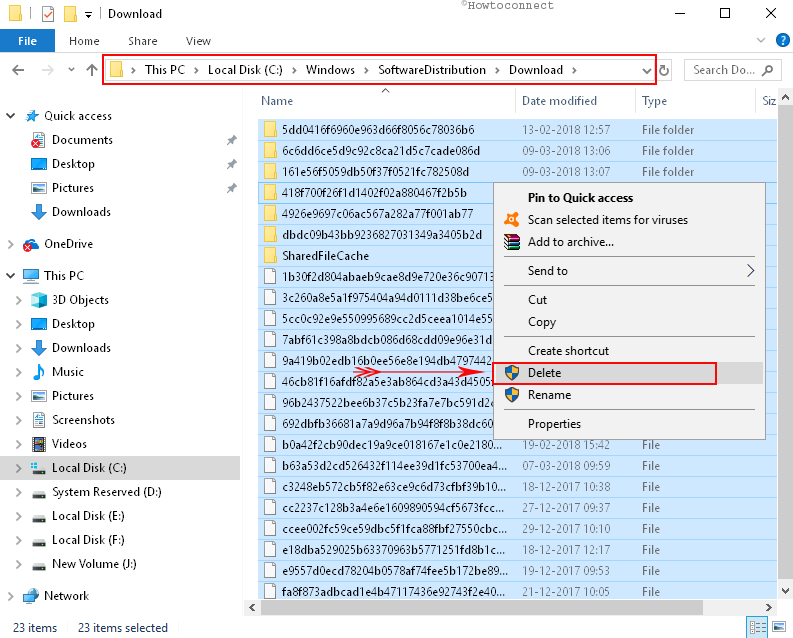Select Local Disk (F:) drive
Image resolution: width=793 pixels, height=638 pixels.
(x=88, y=540)
